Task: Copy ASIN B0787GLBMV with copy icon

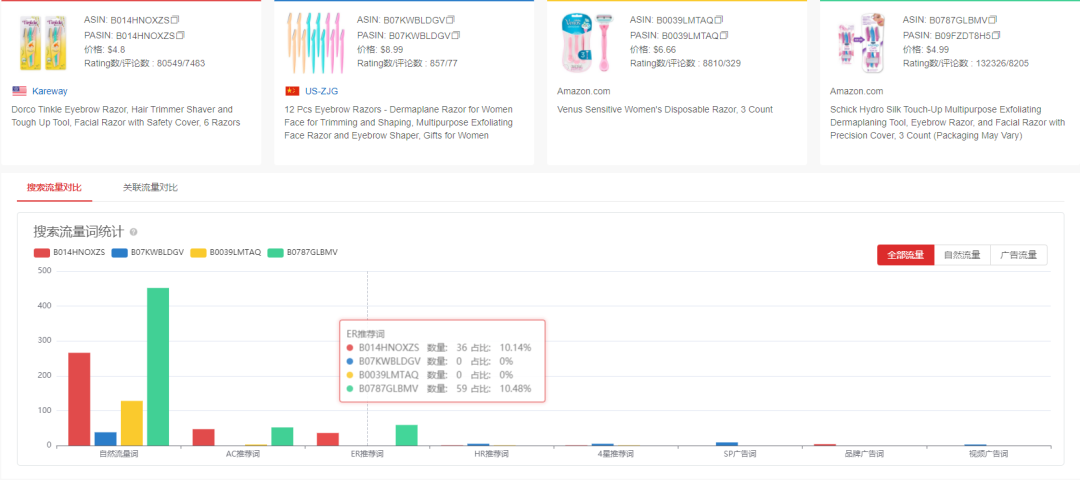Action: [994, 20]
